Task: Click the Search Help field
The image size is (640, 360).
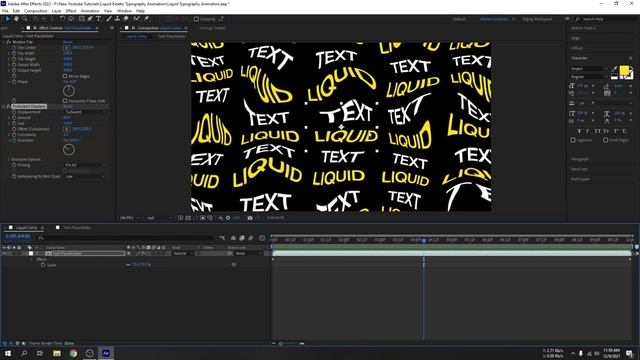Action: pos(605,19)
